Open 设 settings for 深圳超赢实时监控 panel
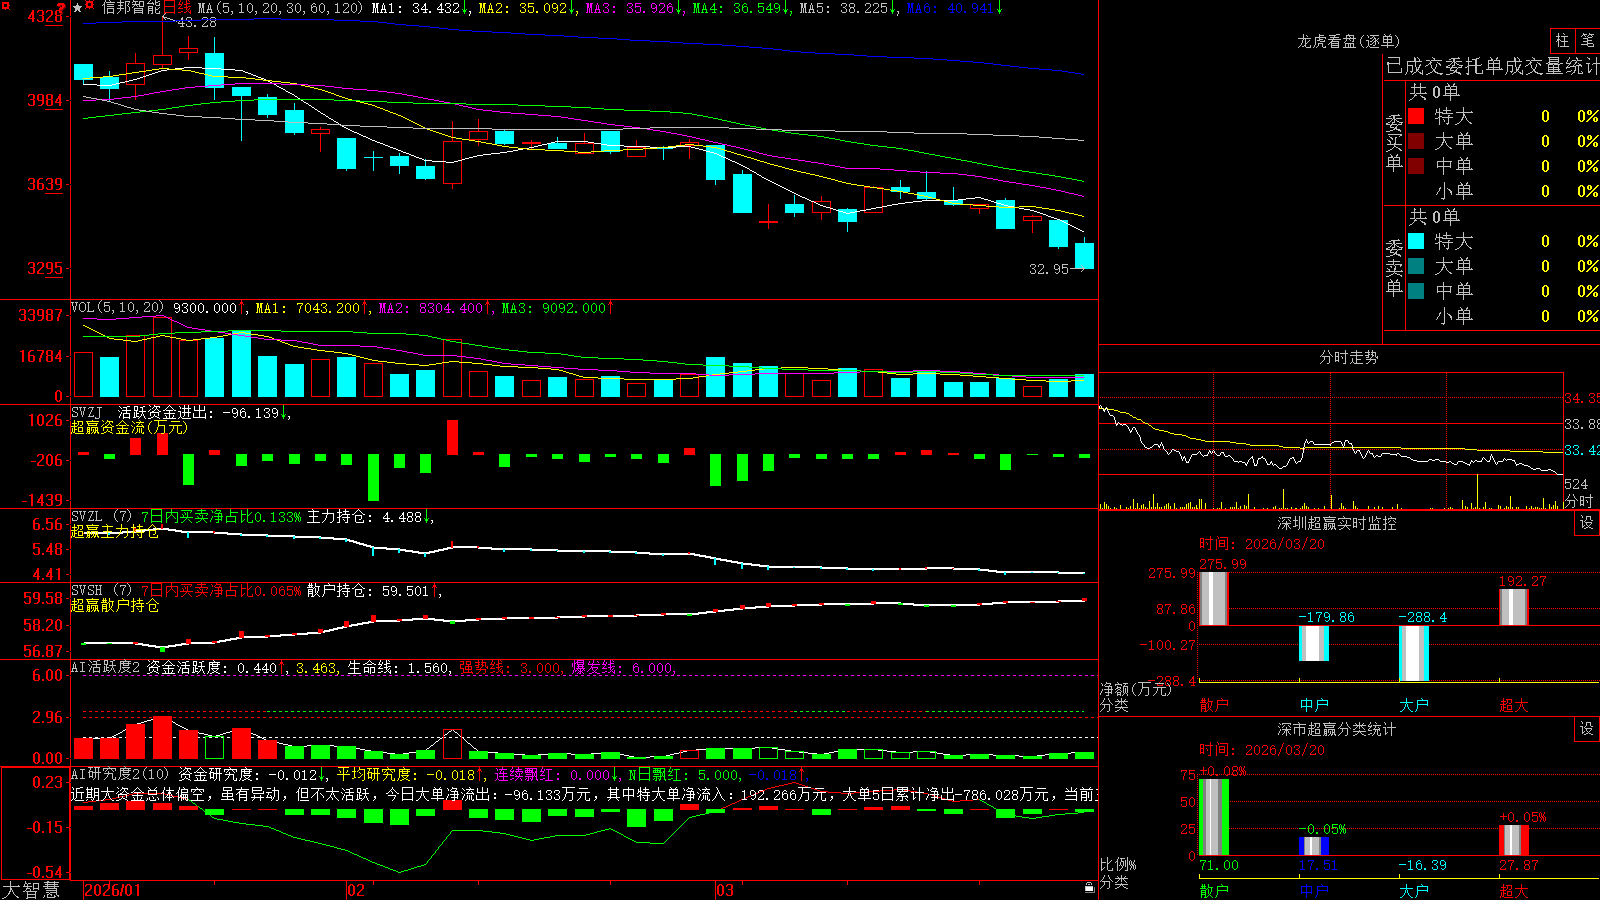Viewport: 1600px width, 900px height. [x=1587, y=523]
